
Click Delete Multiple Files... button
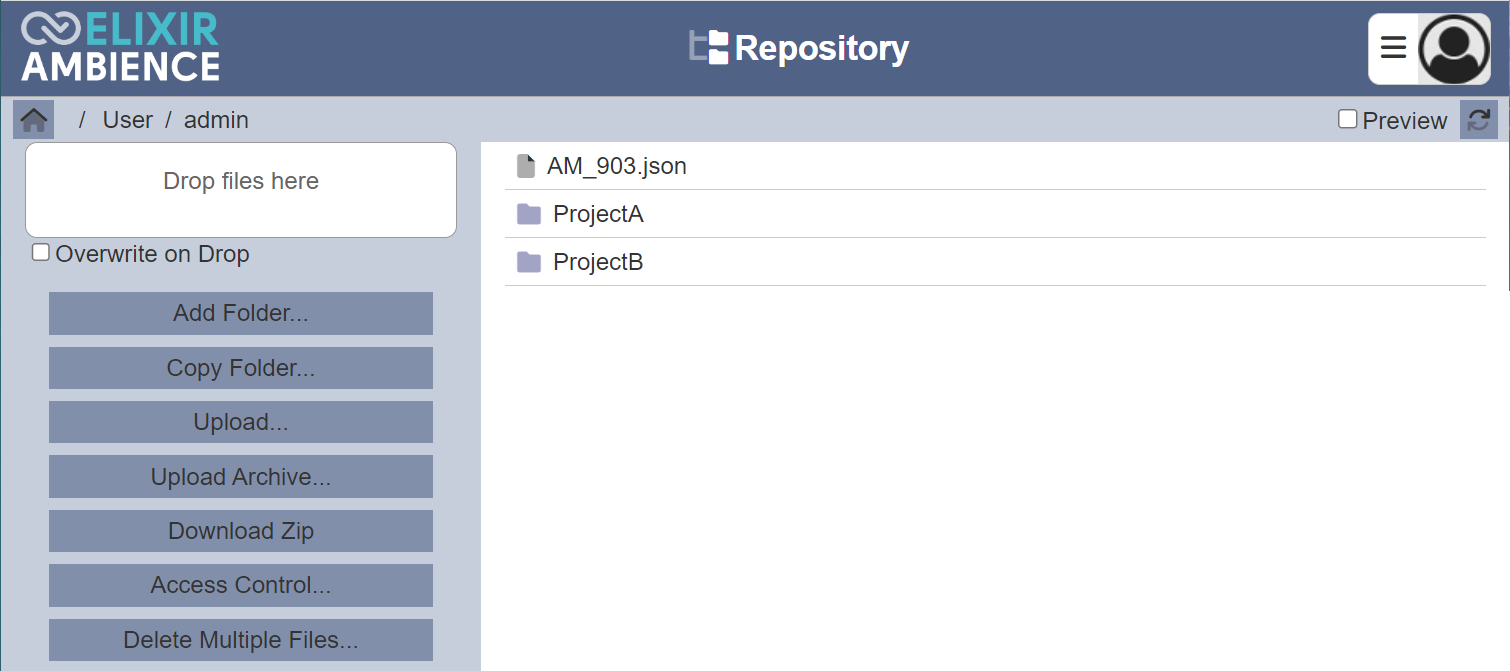tap(241, 640)
